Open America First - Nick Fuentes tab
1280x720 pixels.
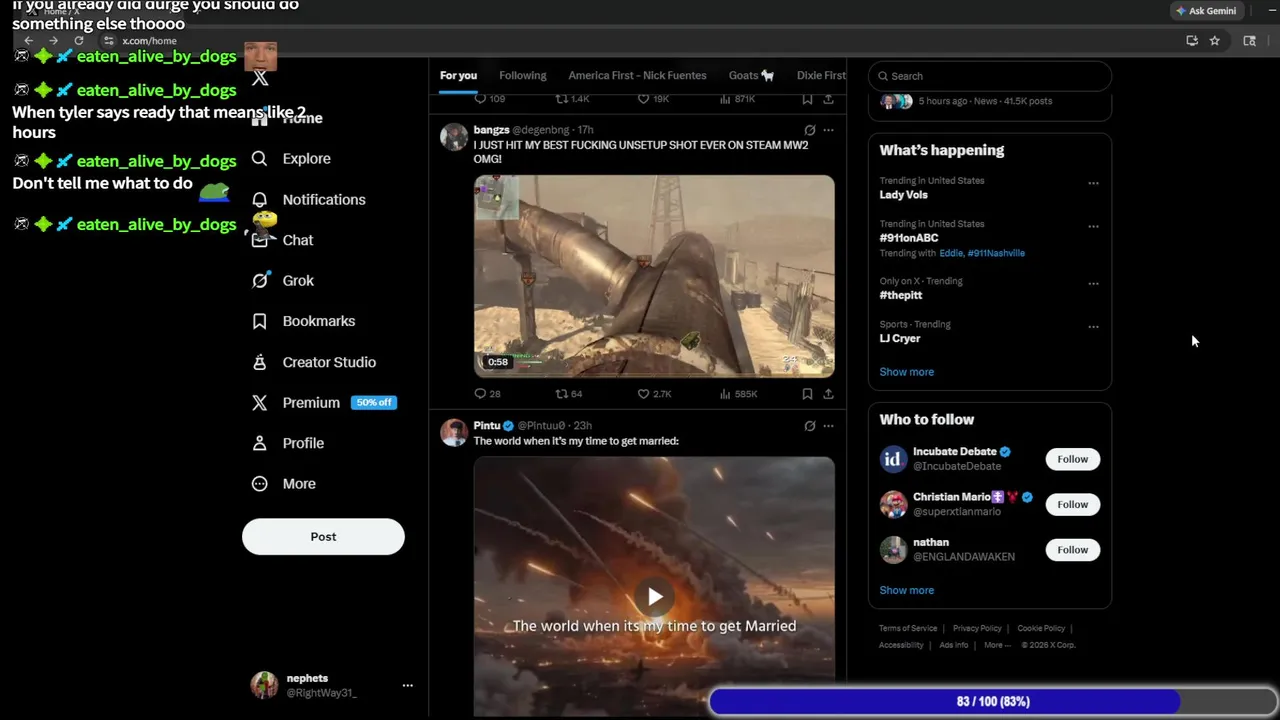[637, 75]
